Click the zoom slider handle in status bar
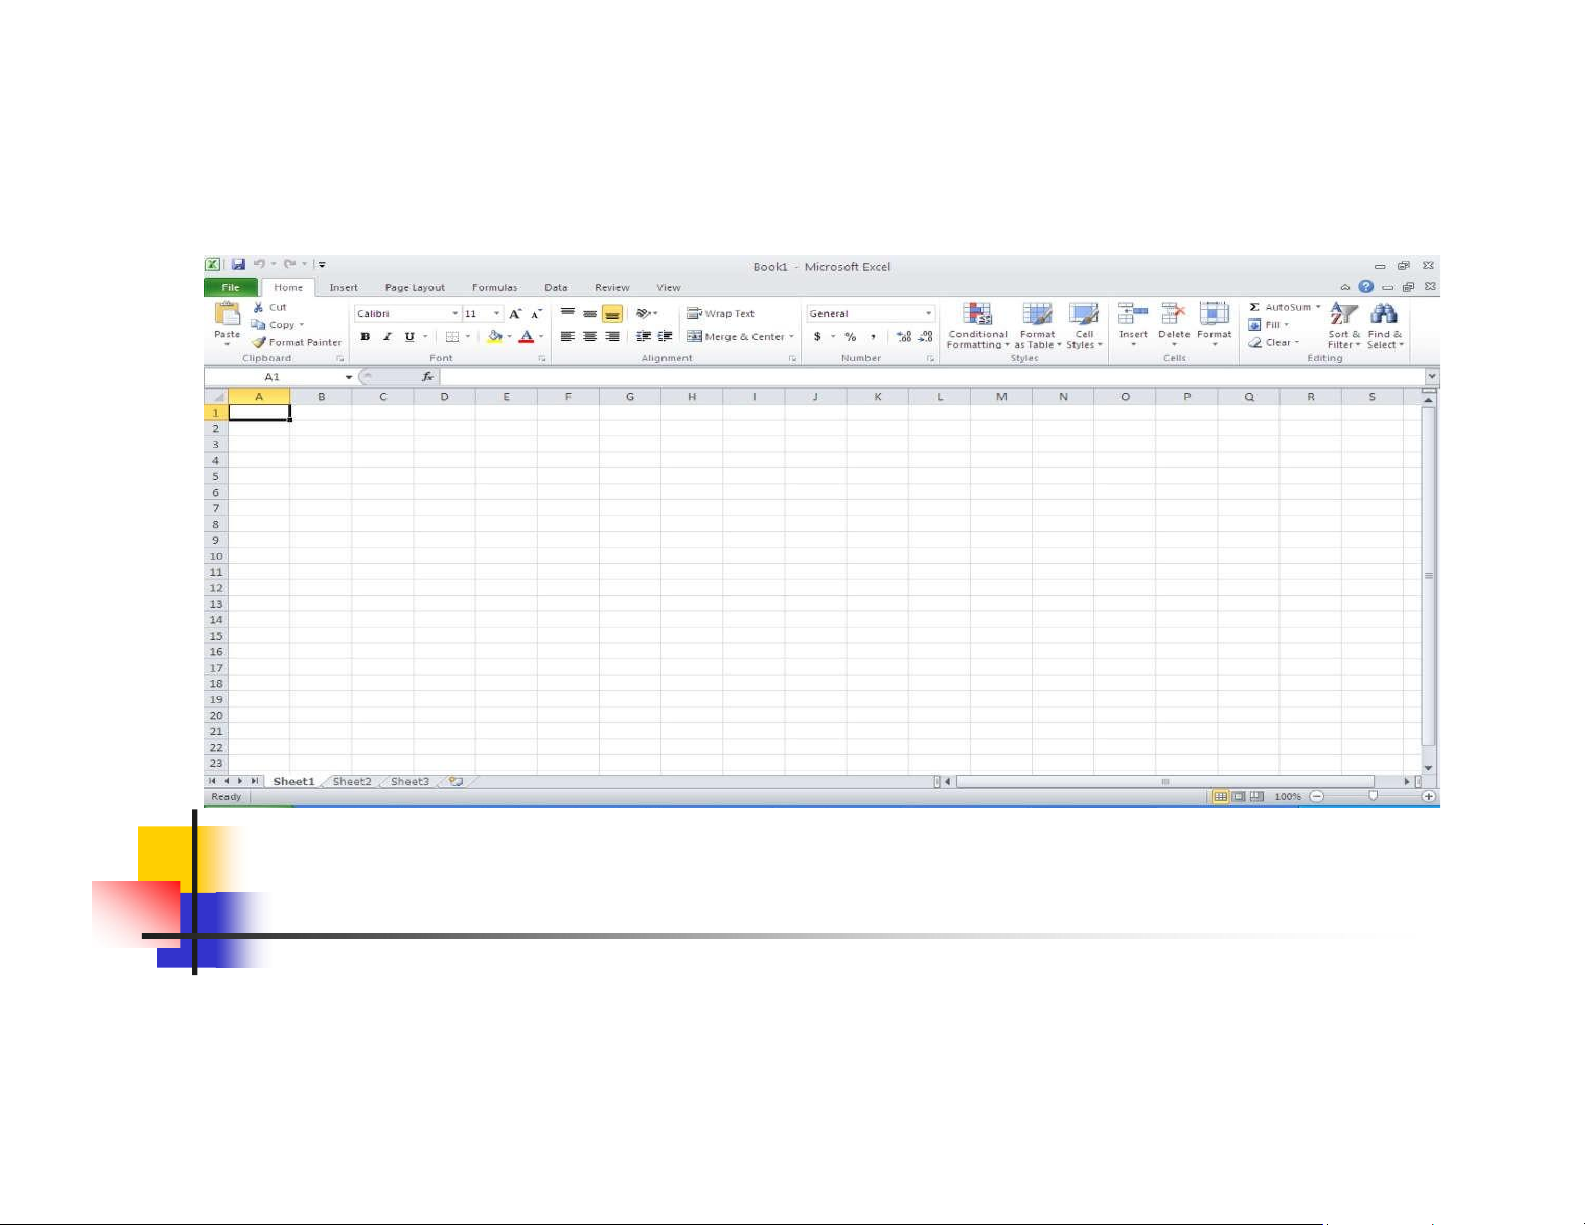This screenshot has height=1225, width=1585. 1373,796
